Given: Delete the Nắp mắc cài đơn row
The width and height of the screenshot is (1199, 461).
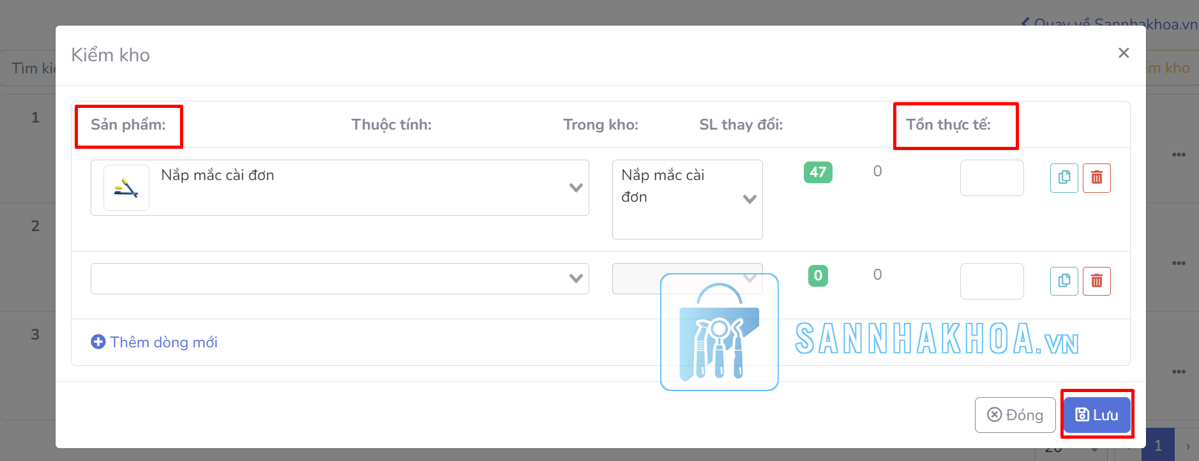Looking at the screenshot, I should pos(1096,178).
